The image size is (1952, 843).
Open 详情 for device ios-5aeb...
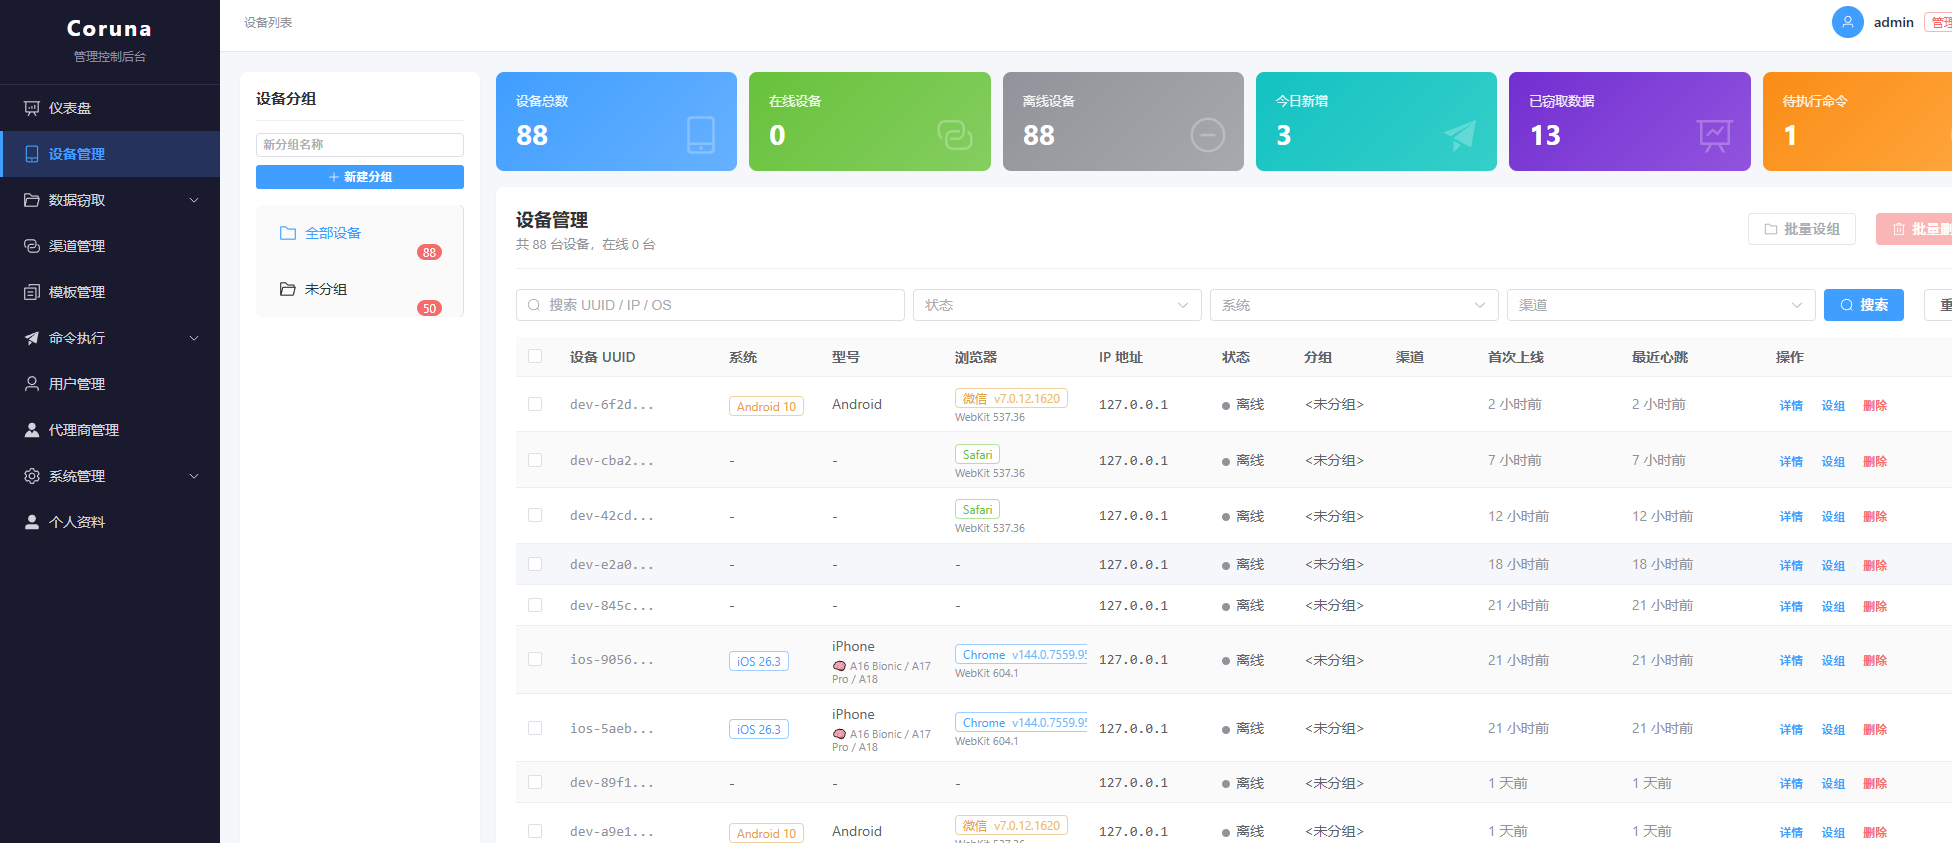coord(1791,729)
